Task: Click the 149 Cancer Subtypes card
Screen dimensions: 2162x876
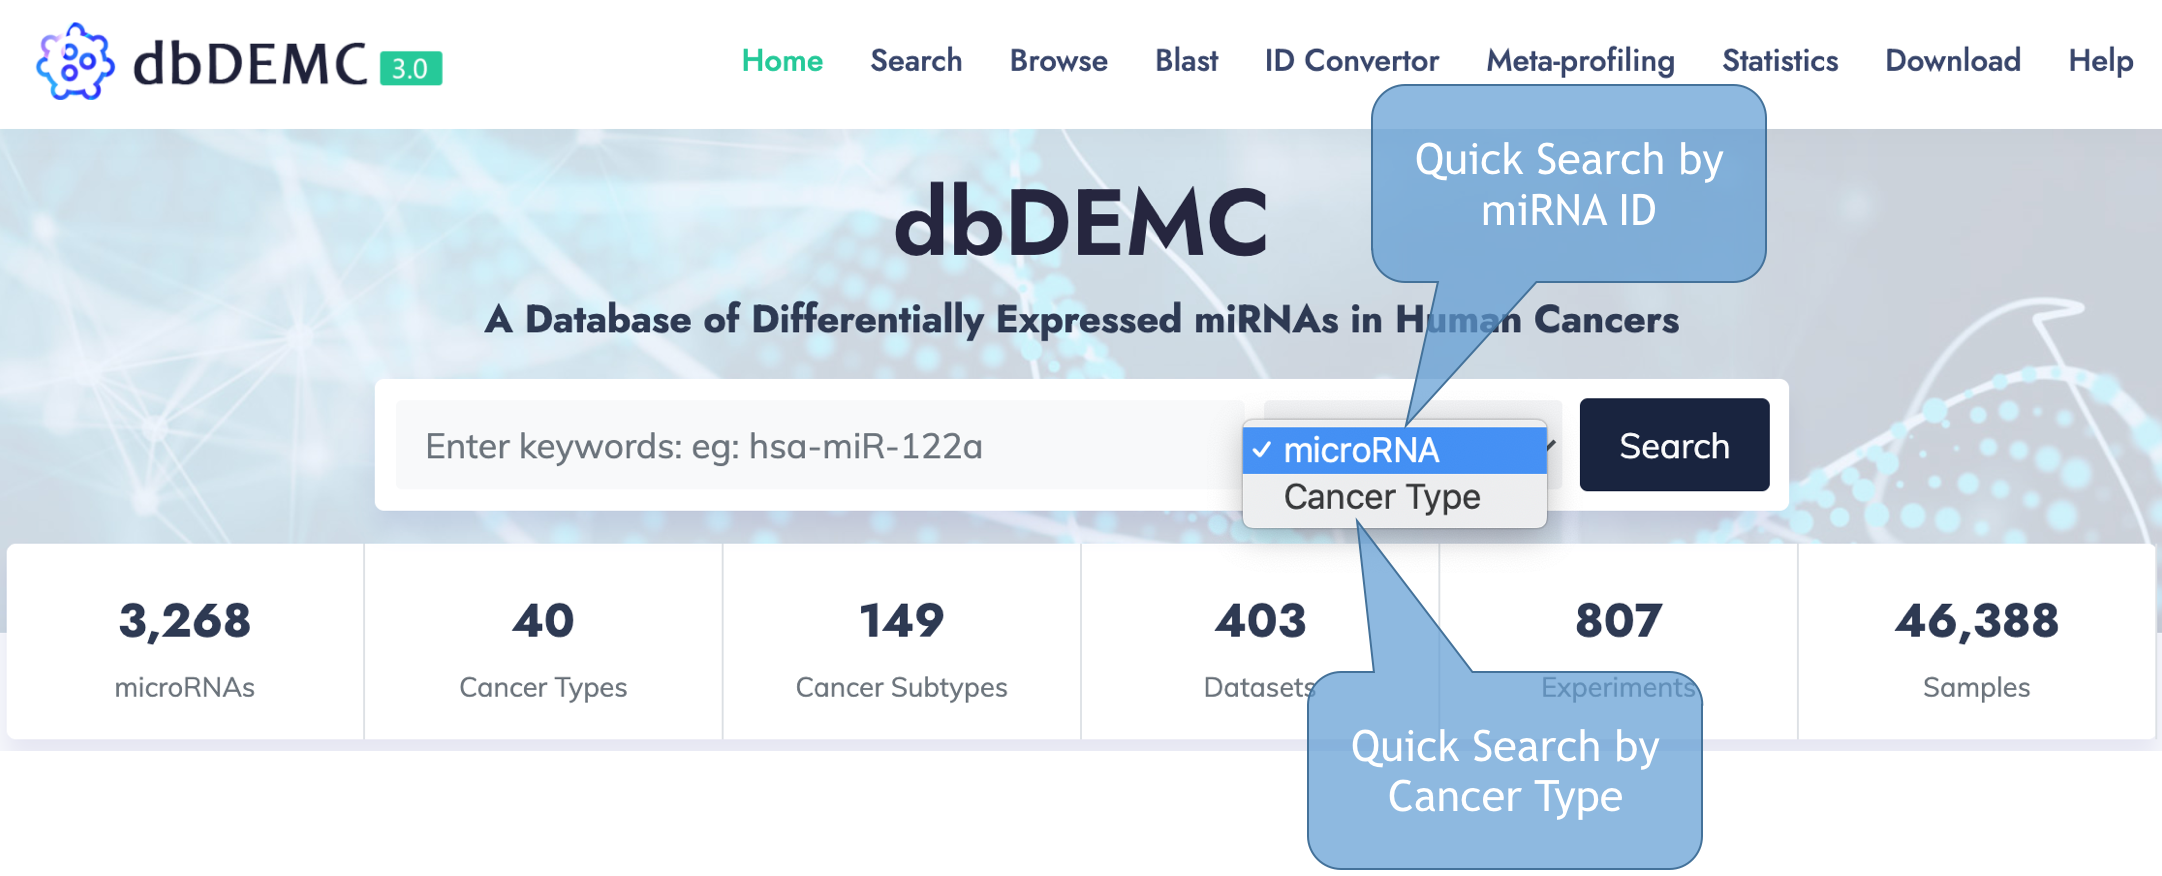Action: [901, 642]
